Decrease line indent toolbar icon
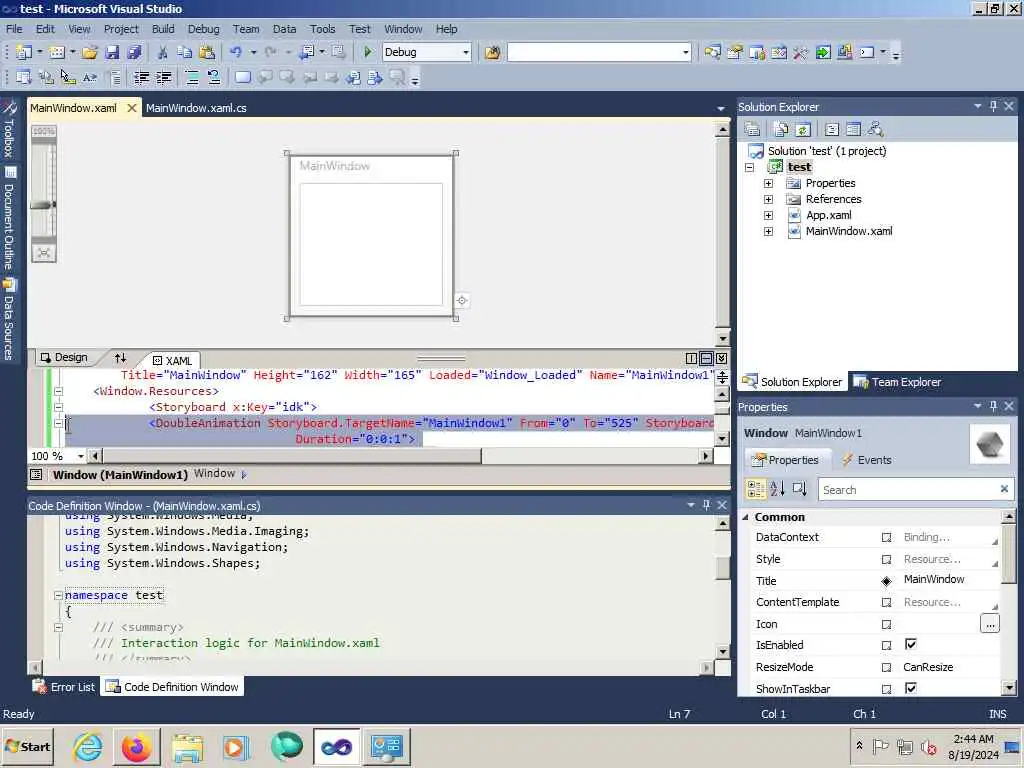This screenshot has width=1024, height=768. pos(141,78)
